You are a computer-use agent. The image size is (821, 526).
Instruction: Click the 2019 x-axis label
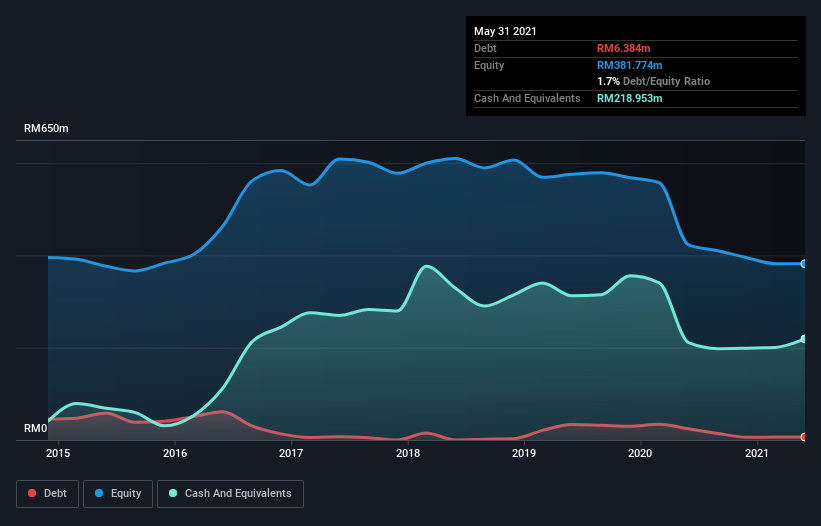coord(524,453)
